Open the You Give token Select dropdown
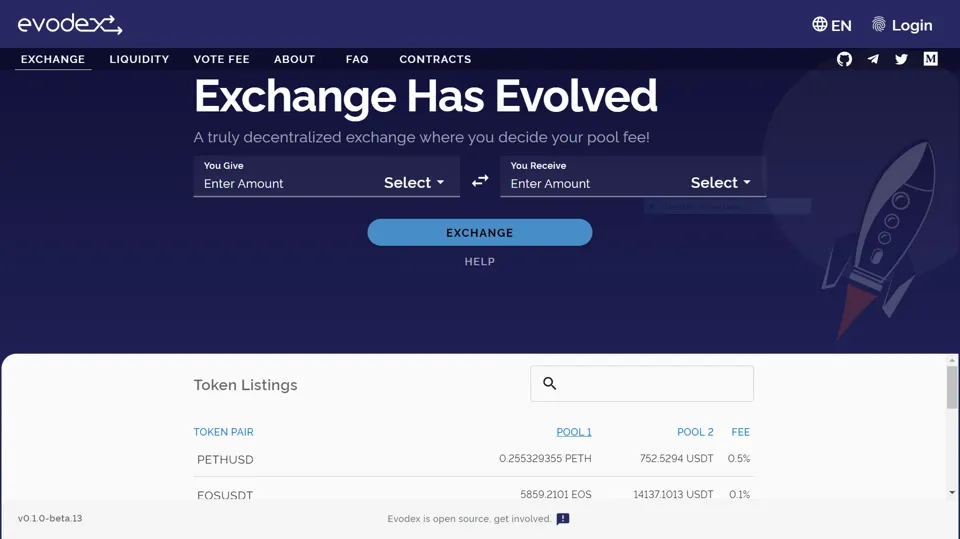This screenshot has width=960, height=539. tap(414, 183)
